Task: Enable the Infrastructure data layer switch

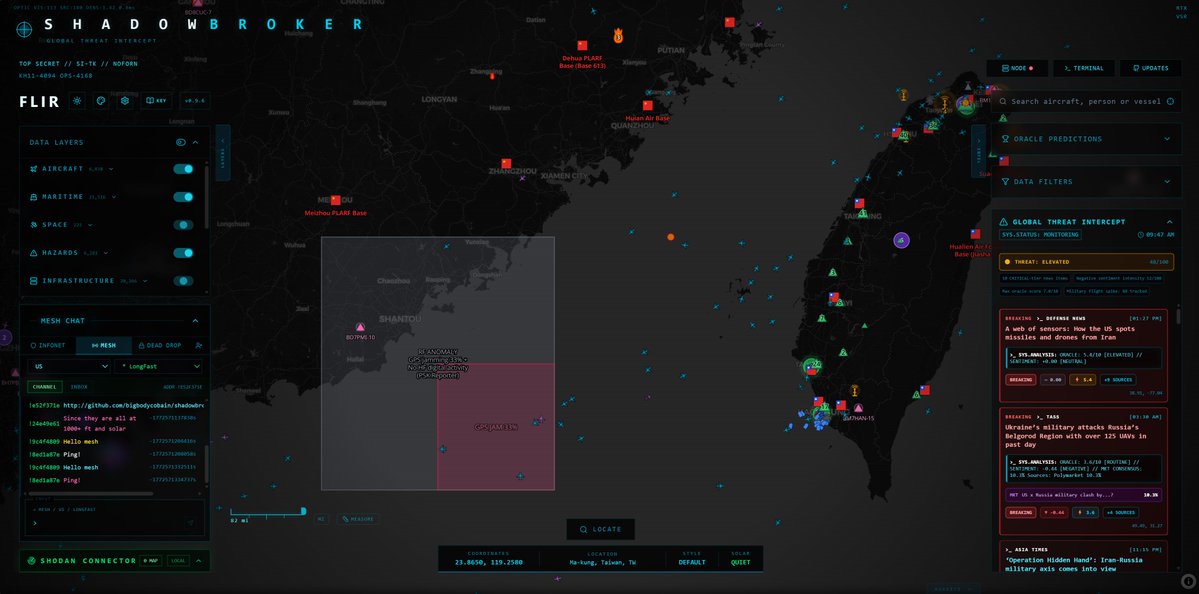Action: click(184, 281)
